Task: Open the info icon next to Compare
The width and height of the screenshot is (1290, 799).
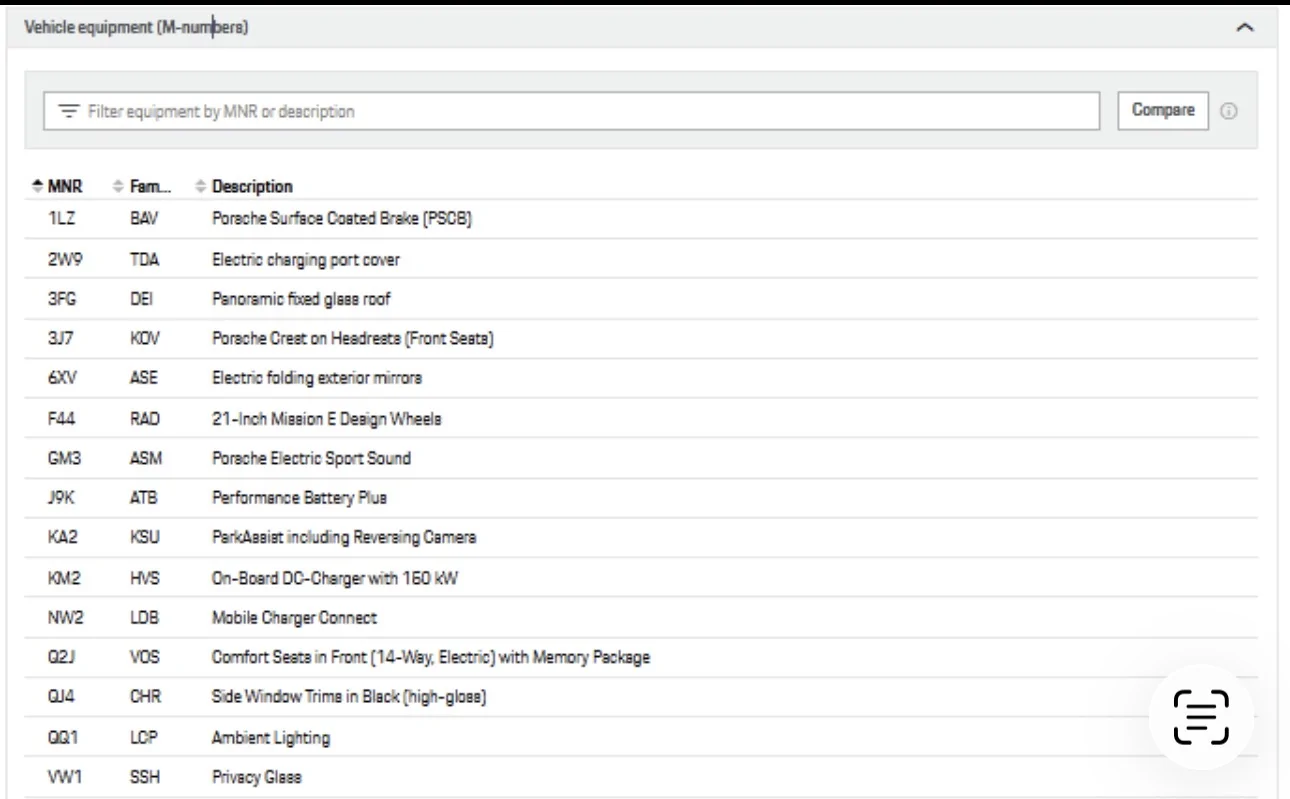Action: (1228, 111)
